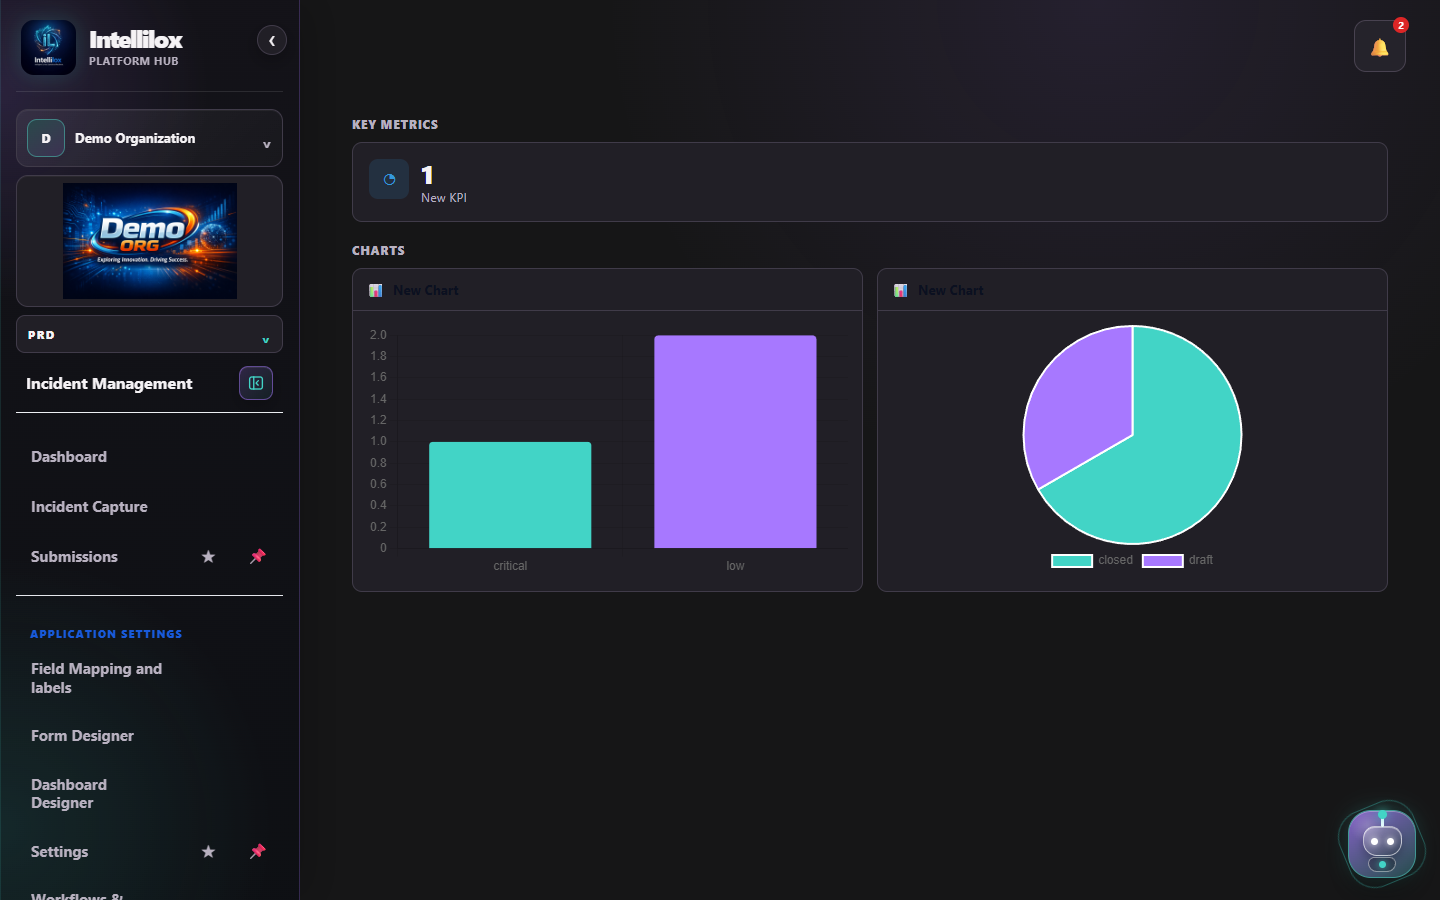Expand the Demo Organization dropdown

tap(149, 138)
